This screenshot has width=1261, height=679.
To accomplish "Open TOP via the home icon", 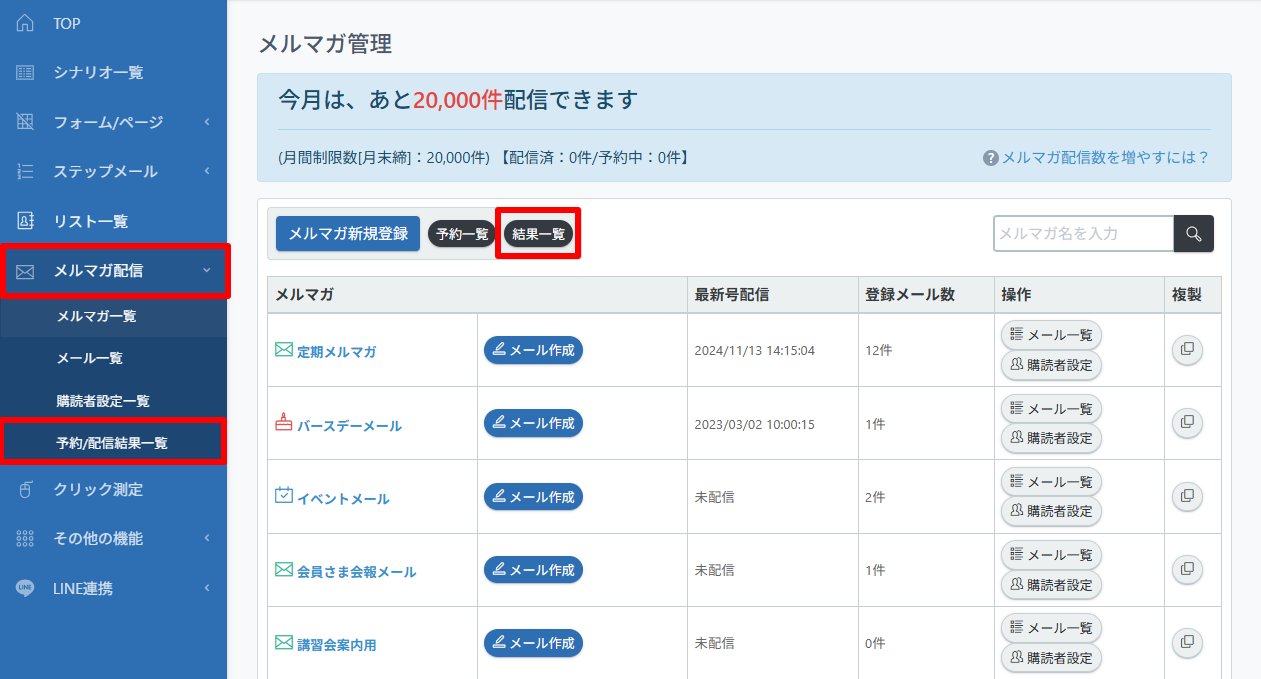I will [x=26, y=23].
